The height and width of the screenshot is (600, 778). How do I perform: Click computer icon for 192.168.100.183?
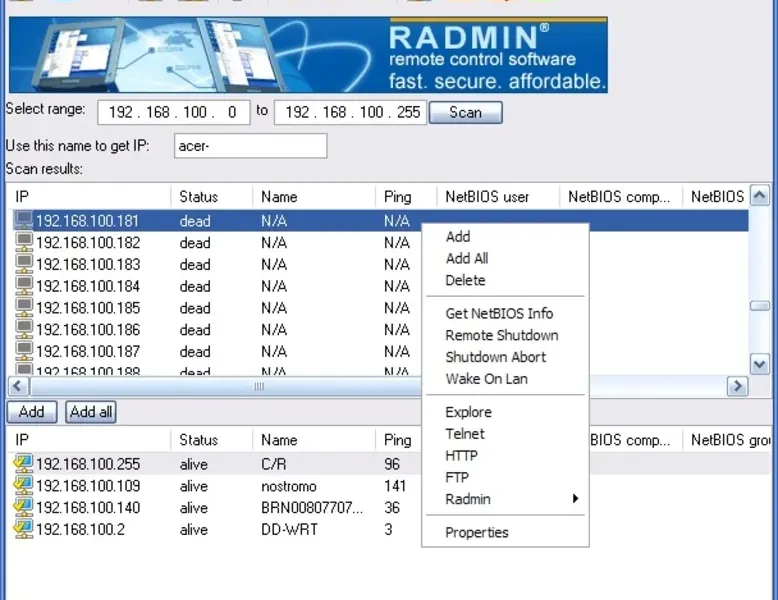pyautogui.click(x=23, y=264)
